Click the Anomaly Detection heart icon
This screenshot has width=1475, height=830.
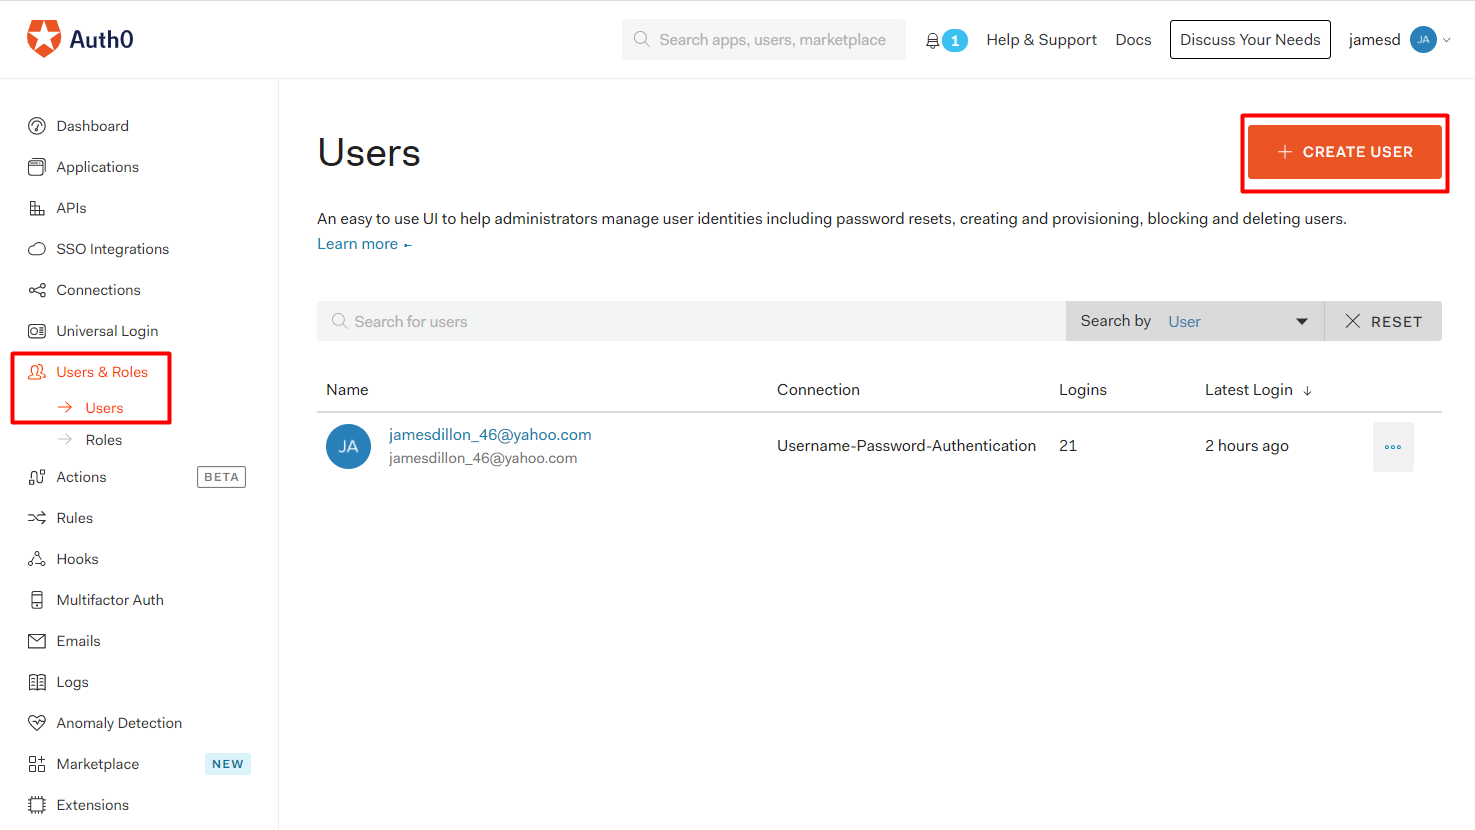tap(37, 723)
